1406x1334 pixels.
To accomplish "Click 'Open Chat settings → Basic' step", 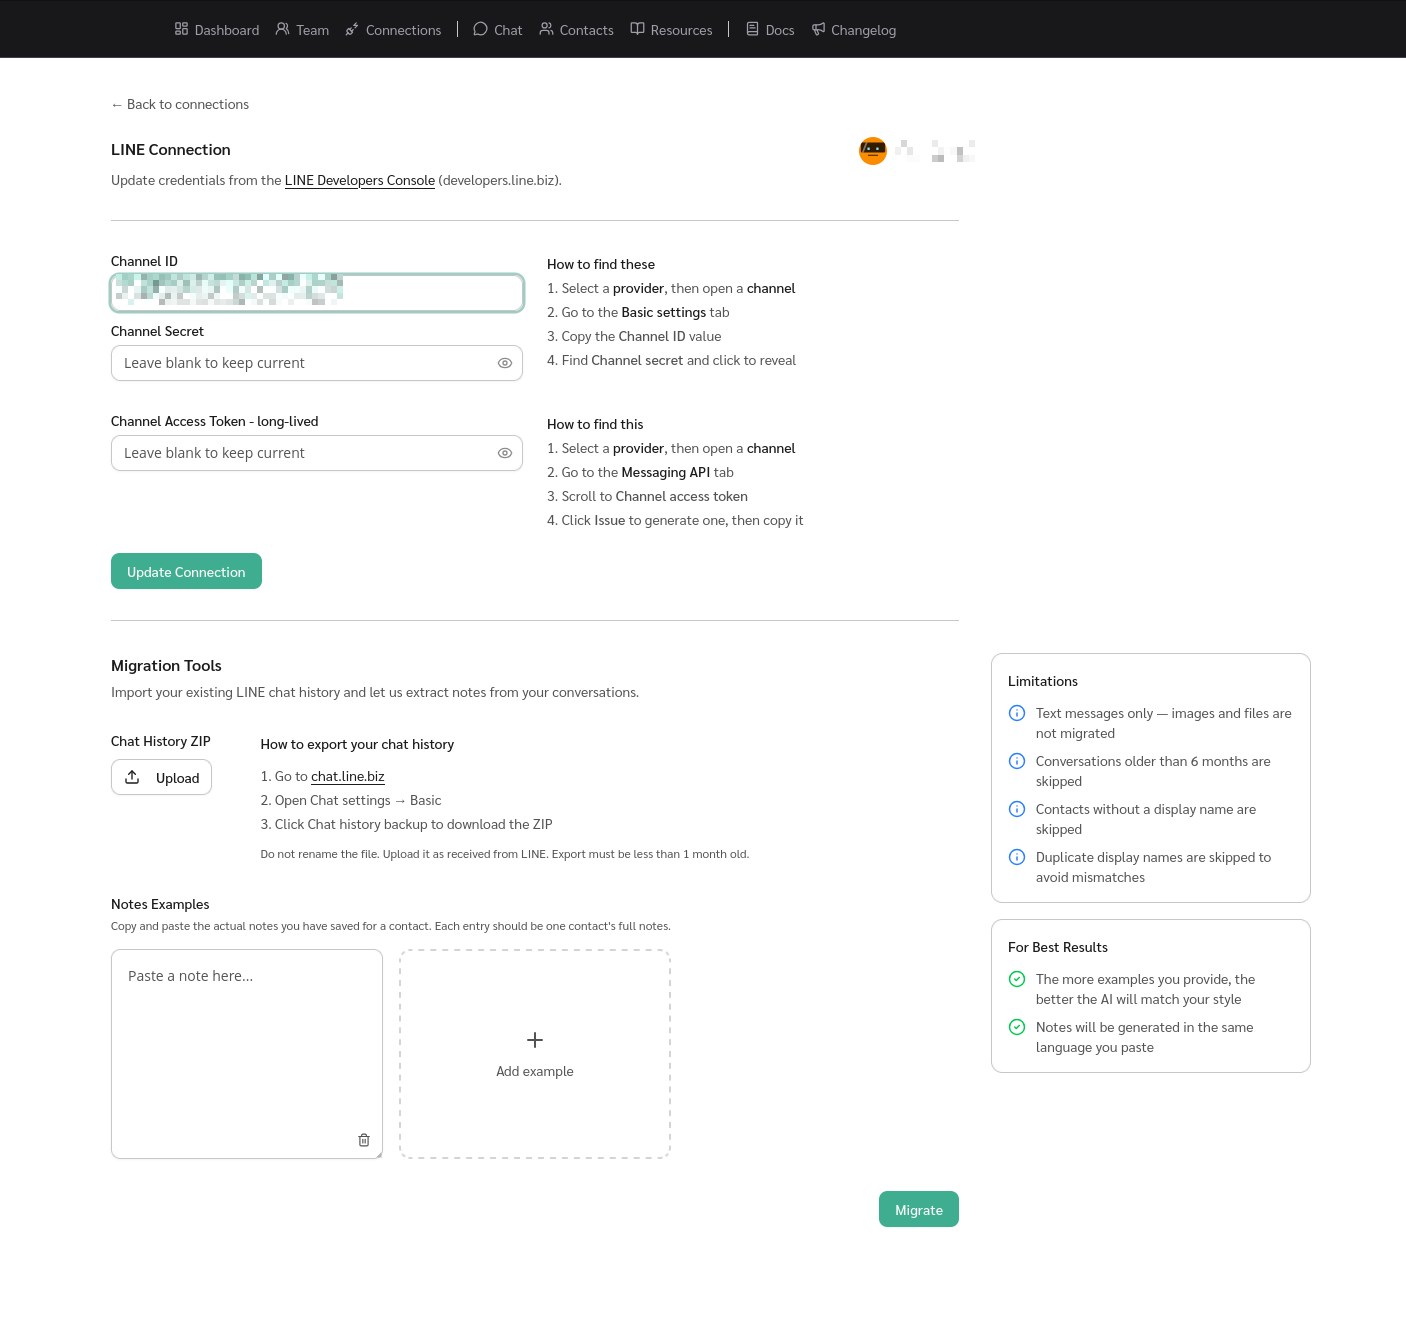I will [x=351, y=800].
